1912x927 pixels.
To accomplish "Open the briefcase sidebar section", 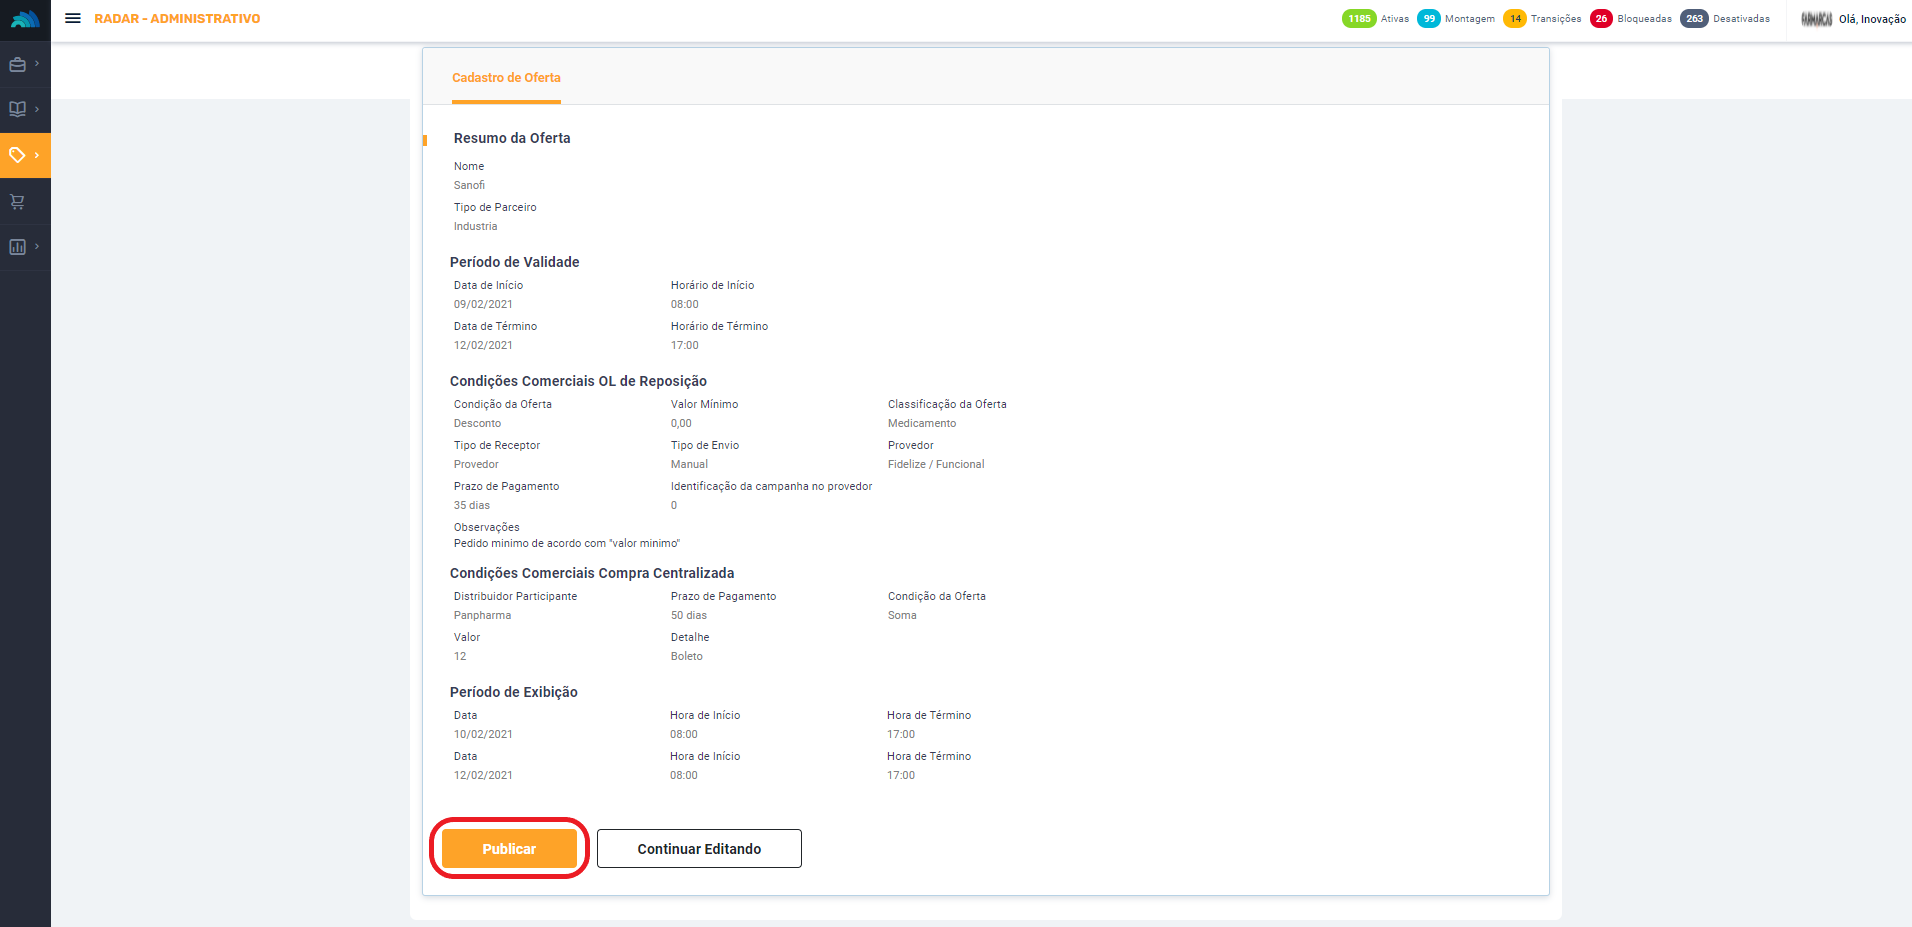I will [18, 65].
